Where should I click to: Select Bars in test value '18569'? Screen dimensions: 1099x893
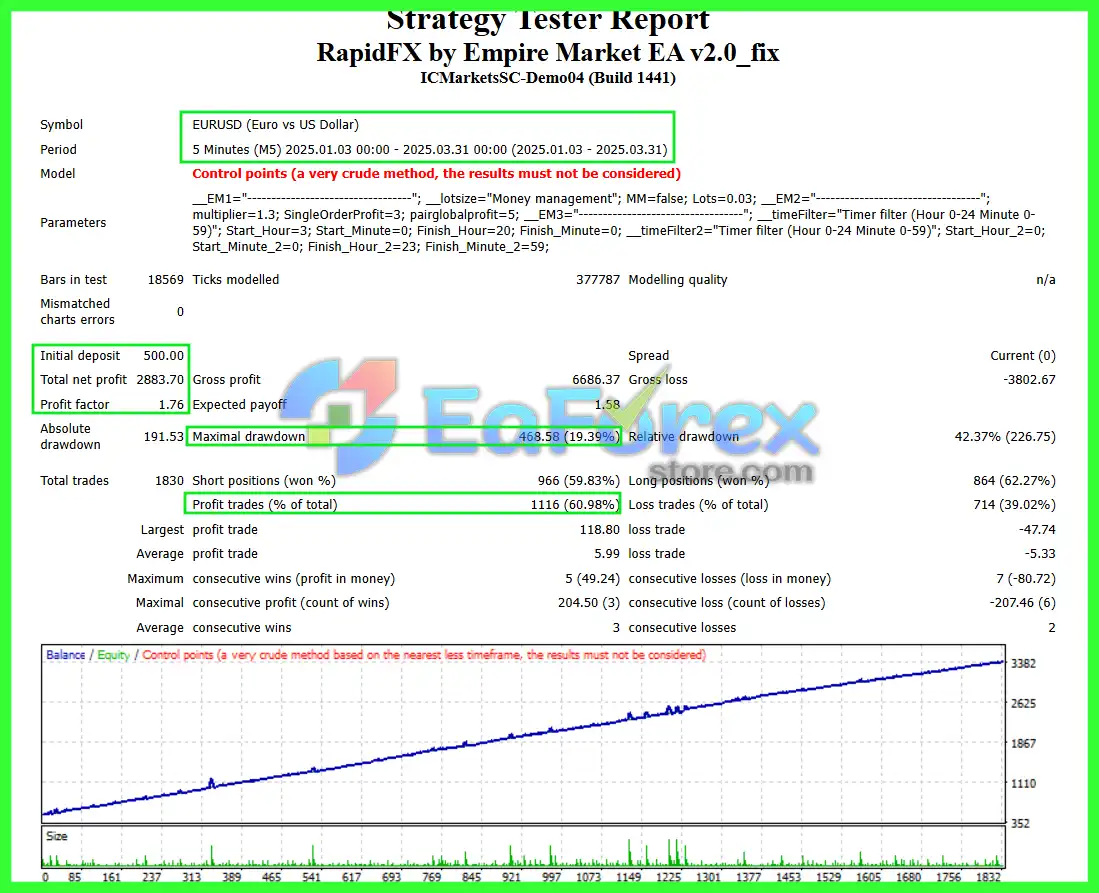(165, 280)
